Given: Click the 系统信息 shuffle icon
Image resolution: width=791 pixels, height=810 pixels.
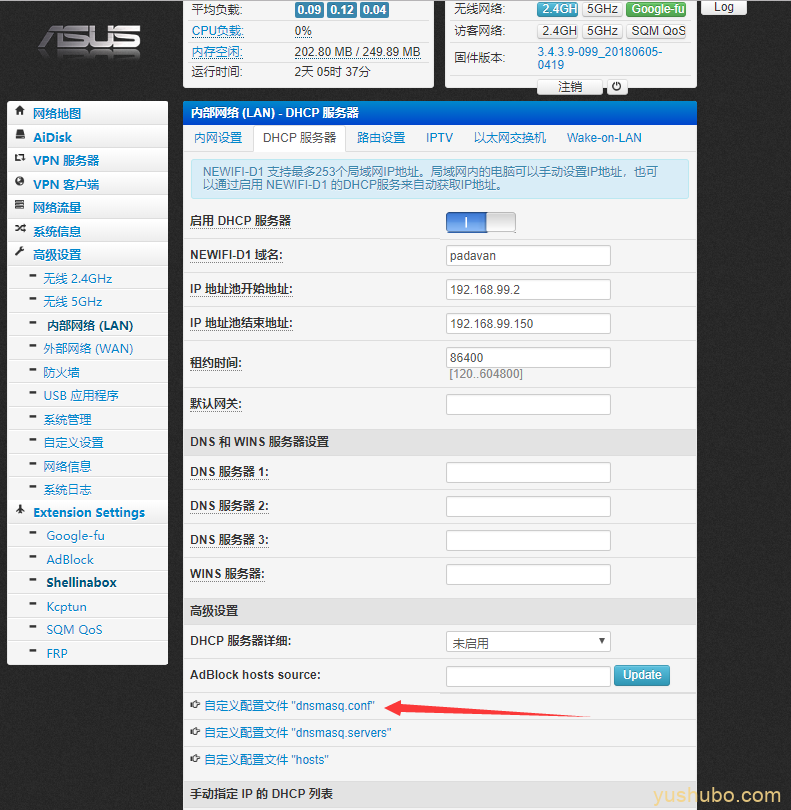Looking at the screenshot, I should coord(20,230).
